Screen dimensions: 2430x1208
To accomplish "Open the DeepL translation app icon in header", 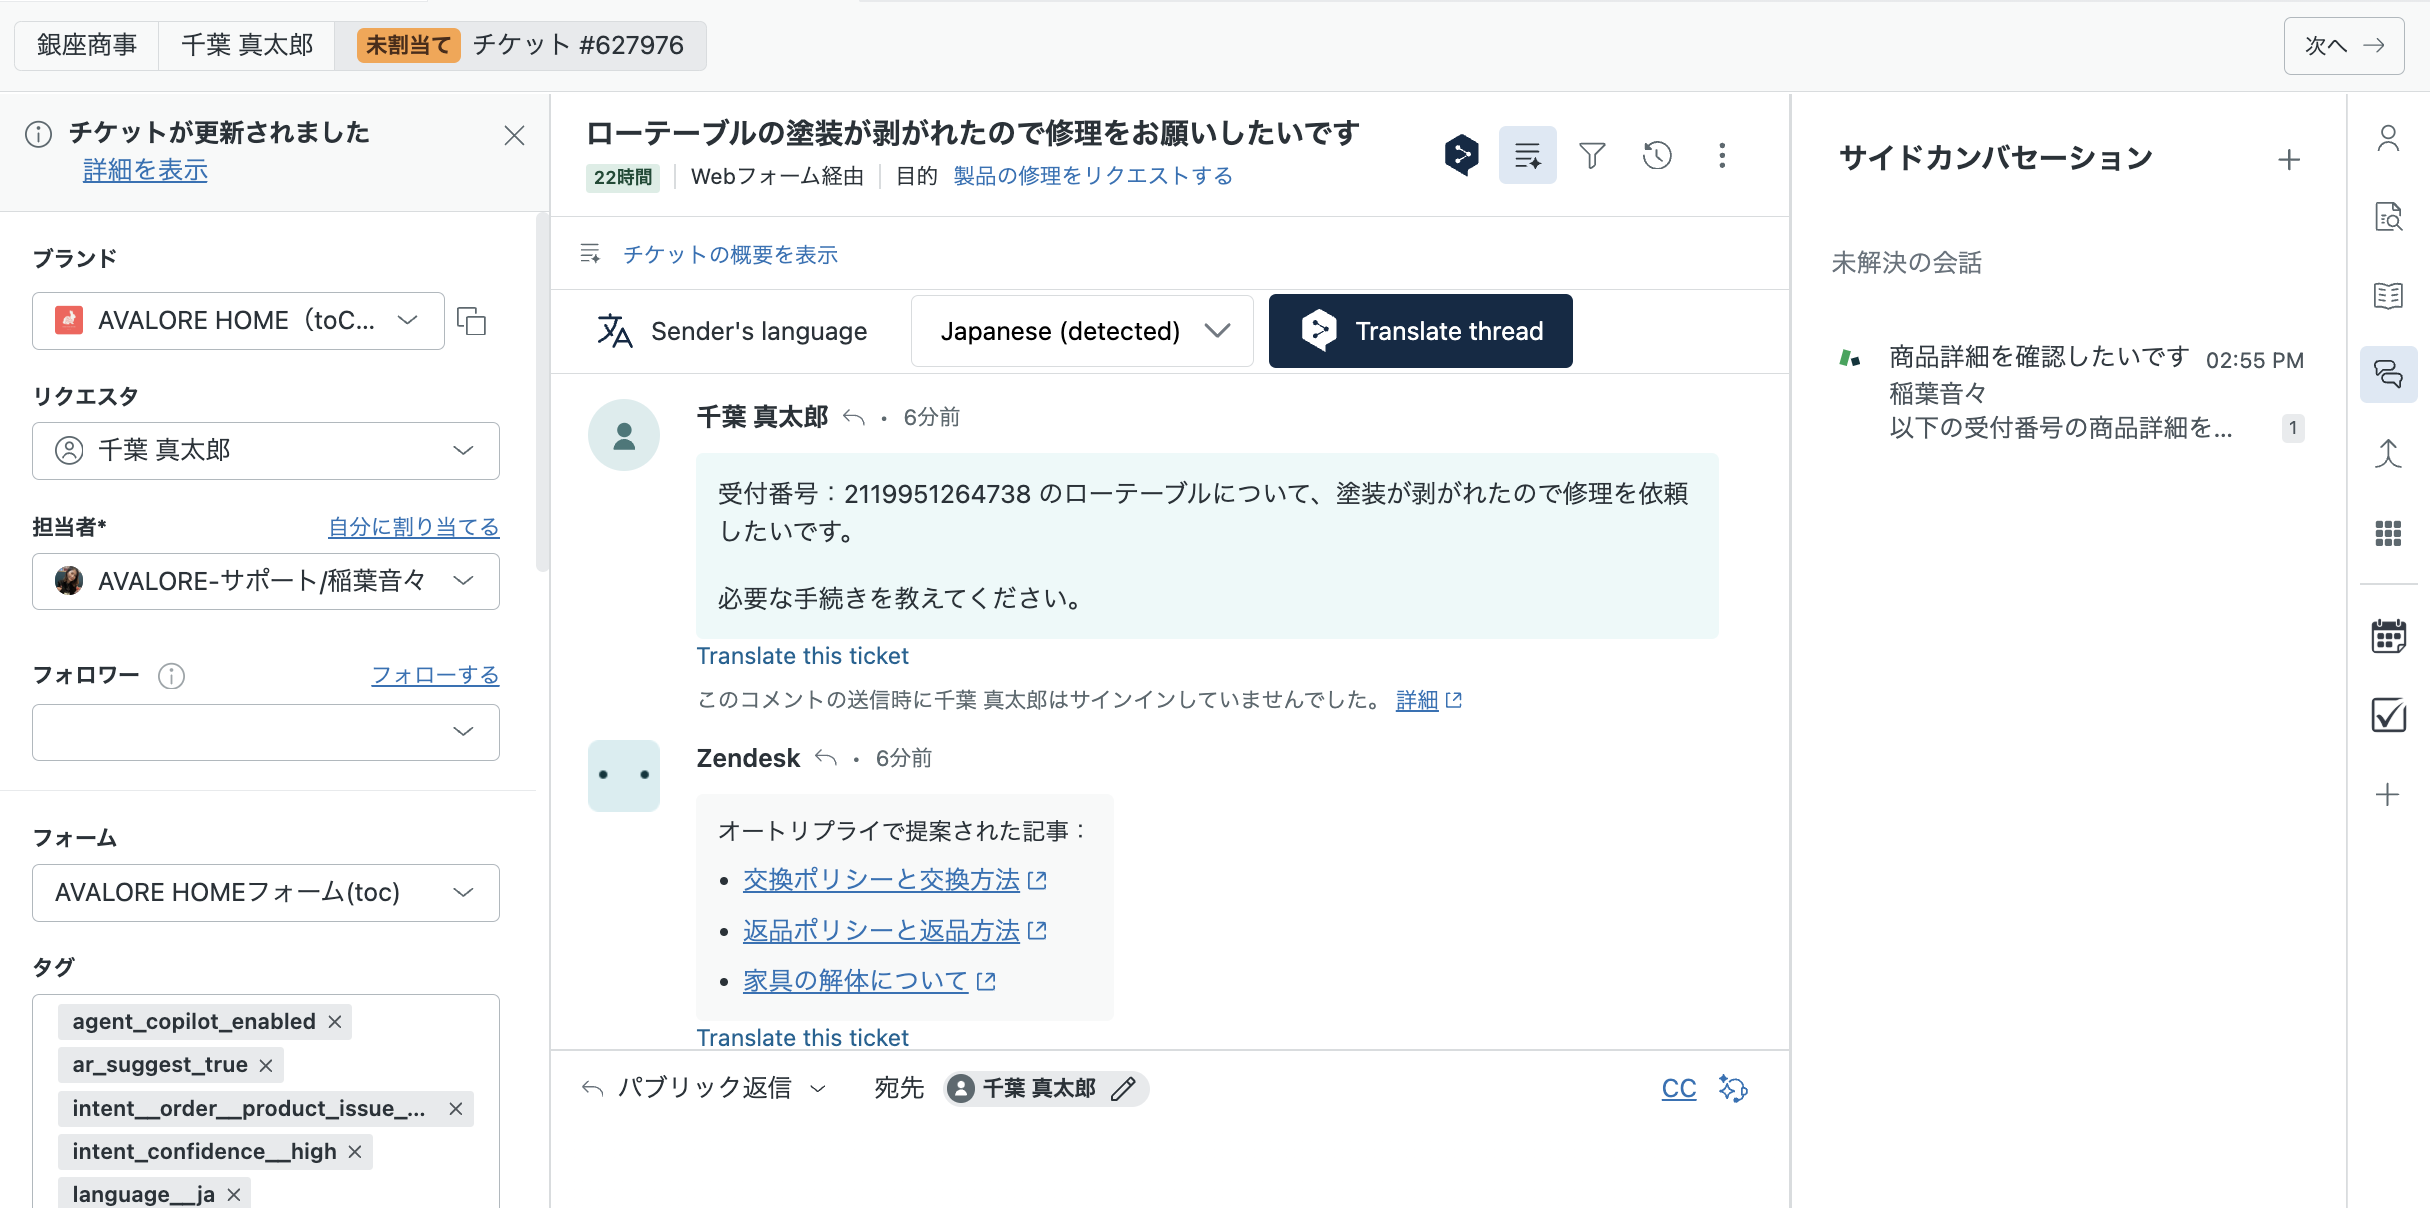I will pyautogui.click(x=1461, y=155).
